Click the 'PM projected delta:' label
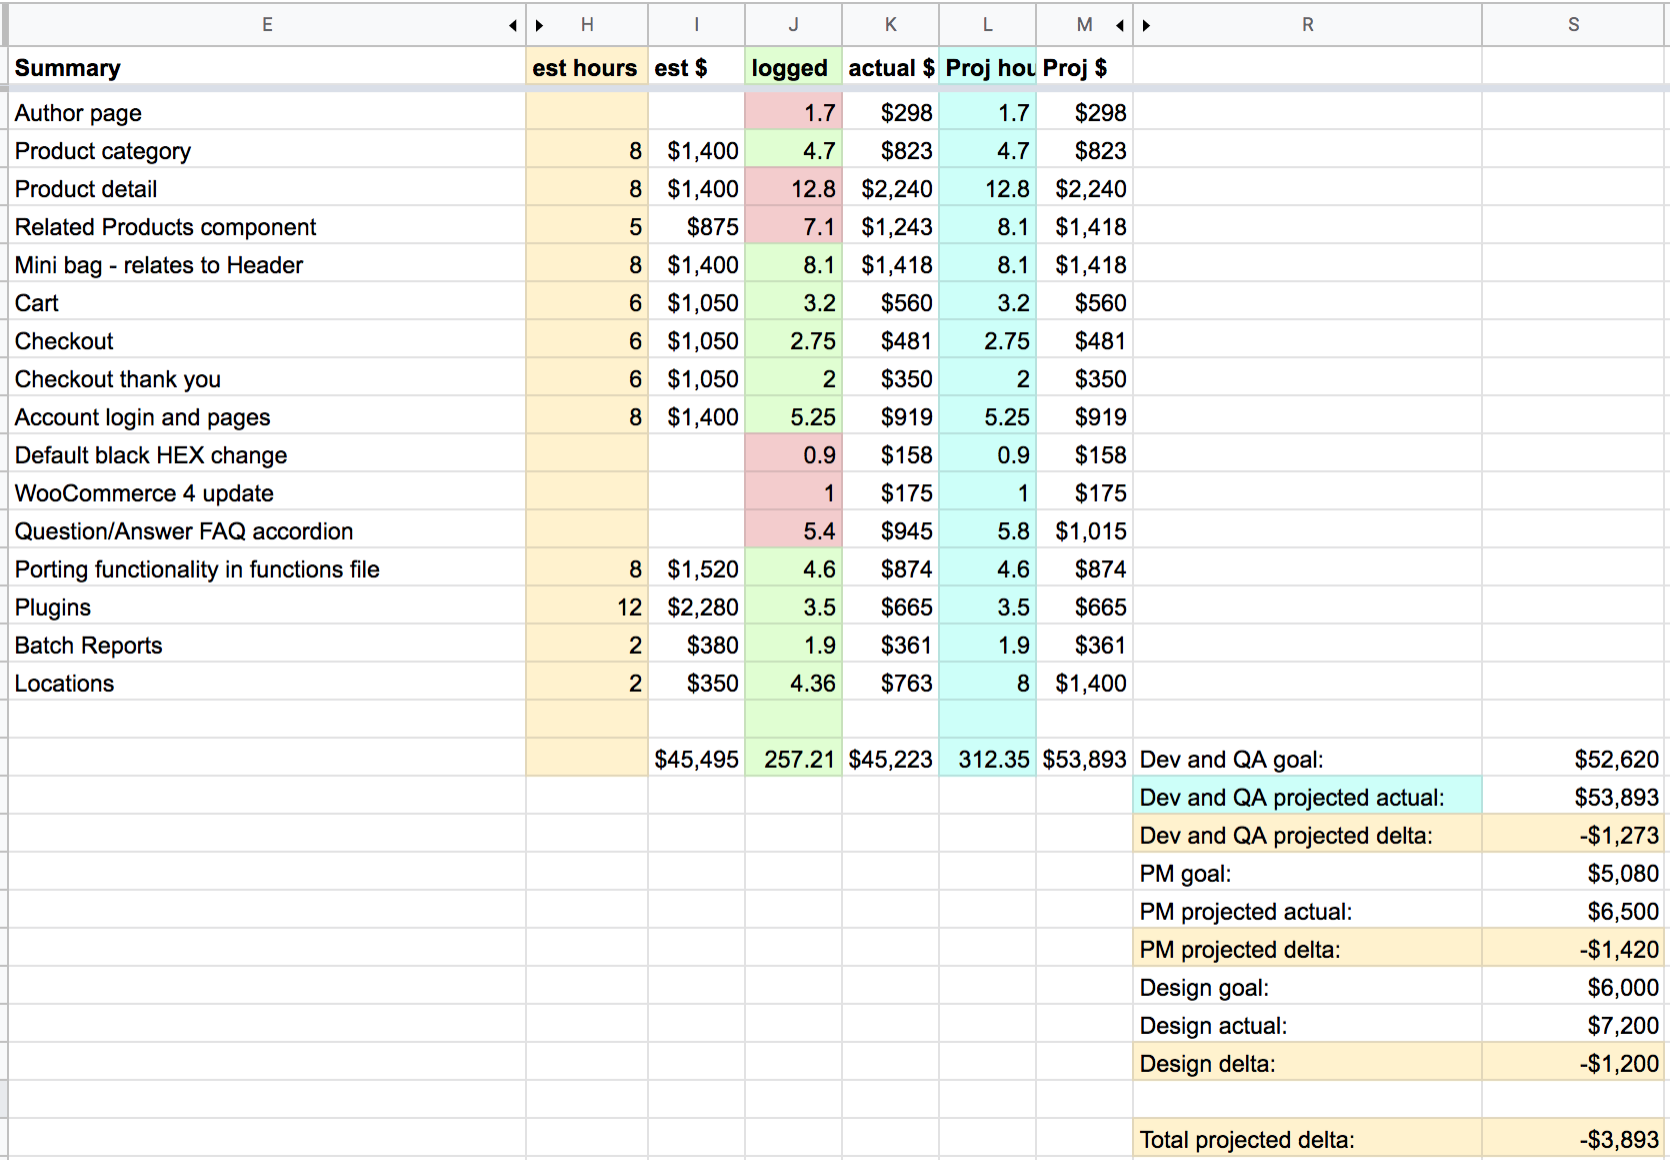The height and width of the screenshot is (1160, 1670). coord(1307,948)
